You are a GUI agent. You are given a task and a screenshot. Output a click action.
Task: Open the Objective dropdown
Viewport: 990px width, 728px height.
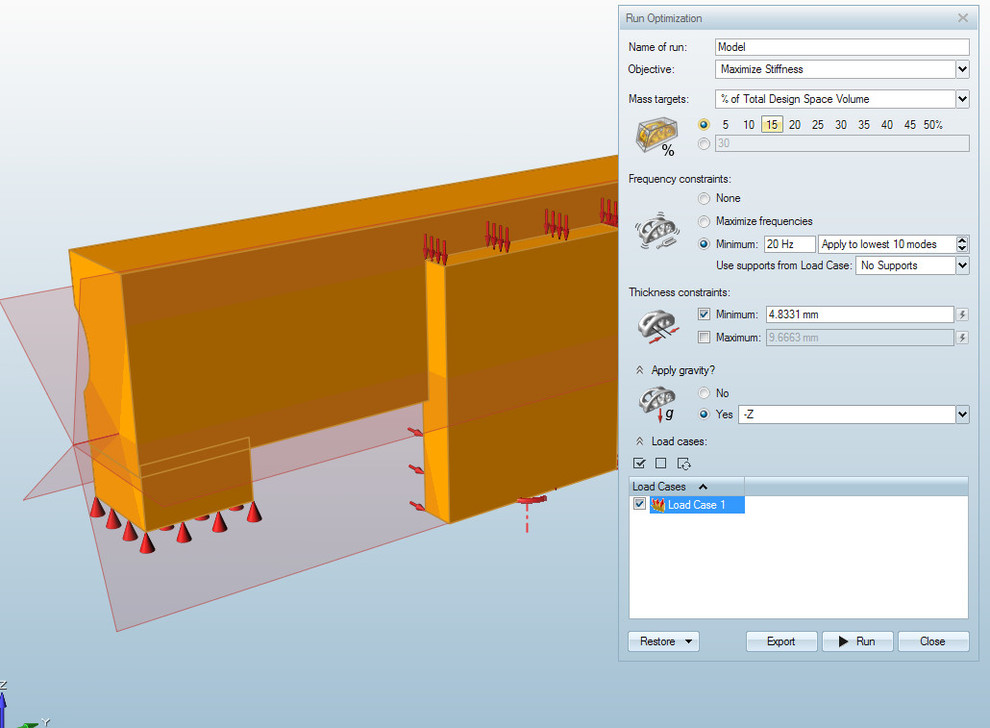(x=962, y=70)
